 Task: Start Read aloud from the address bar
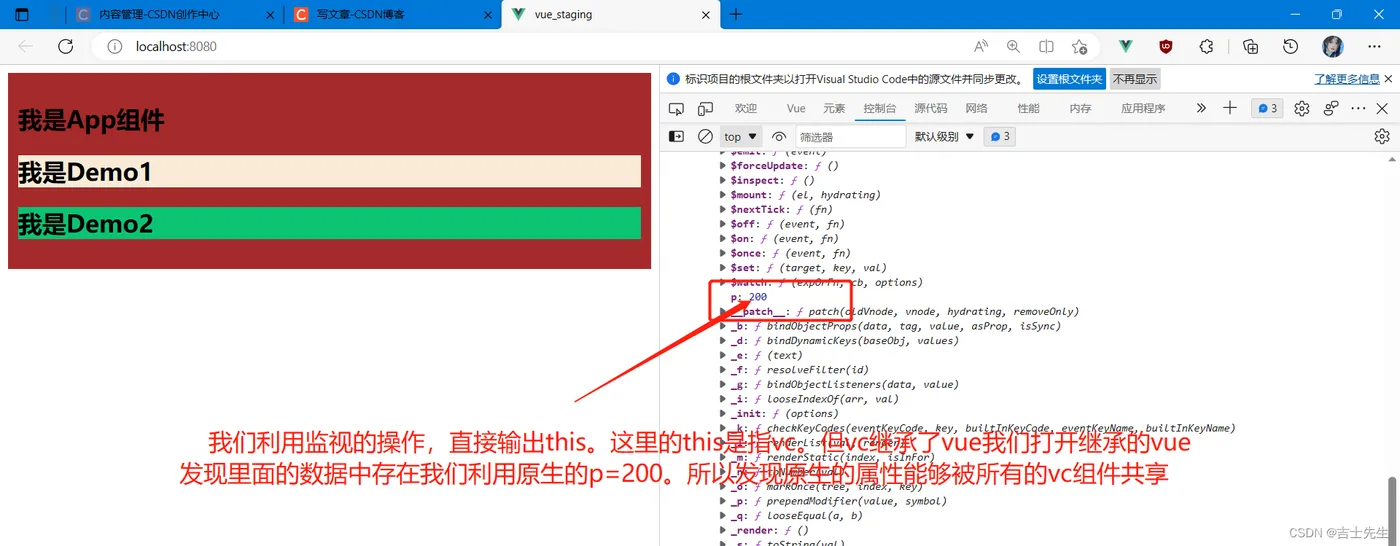click(981, 46)
